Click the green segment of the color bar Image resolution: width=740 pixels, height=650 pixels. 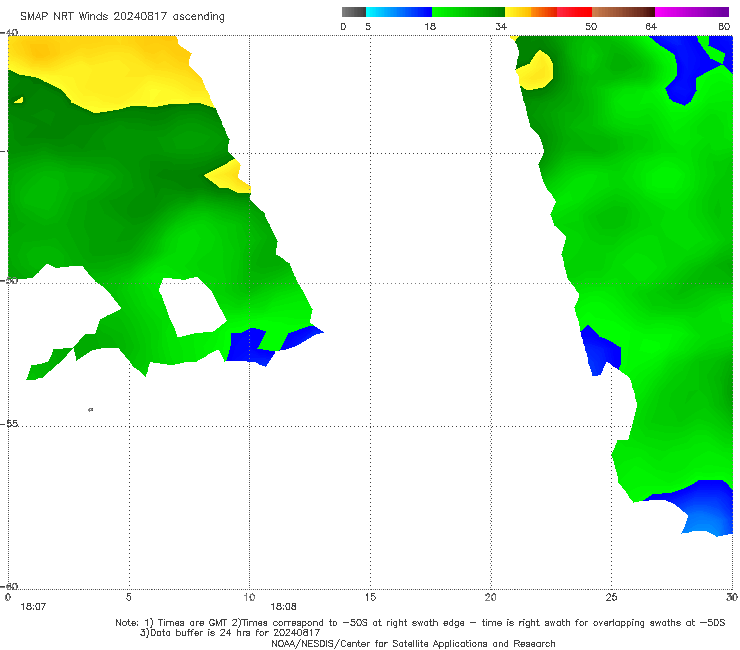tap(468, 12)
